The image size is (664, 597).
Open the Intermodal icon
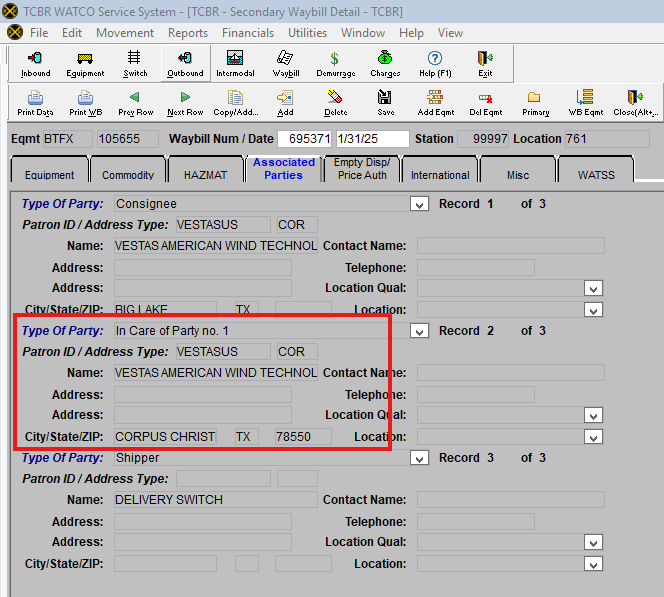point(235,64)
